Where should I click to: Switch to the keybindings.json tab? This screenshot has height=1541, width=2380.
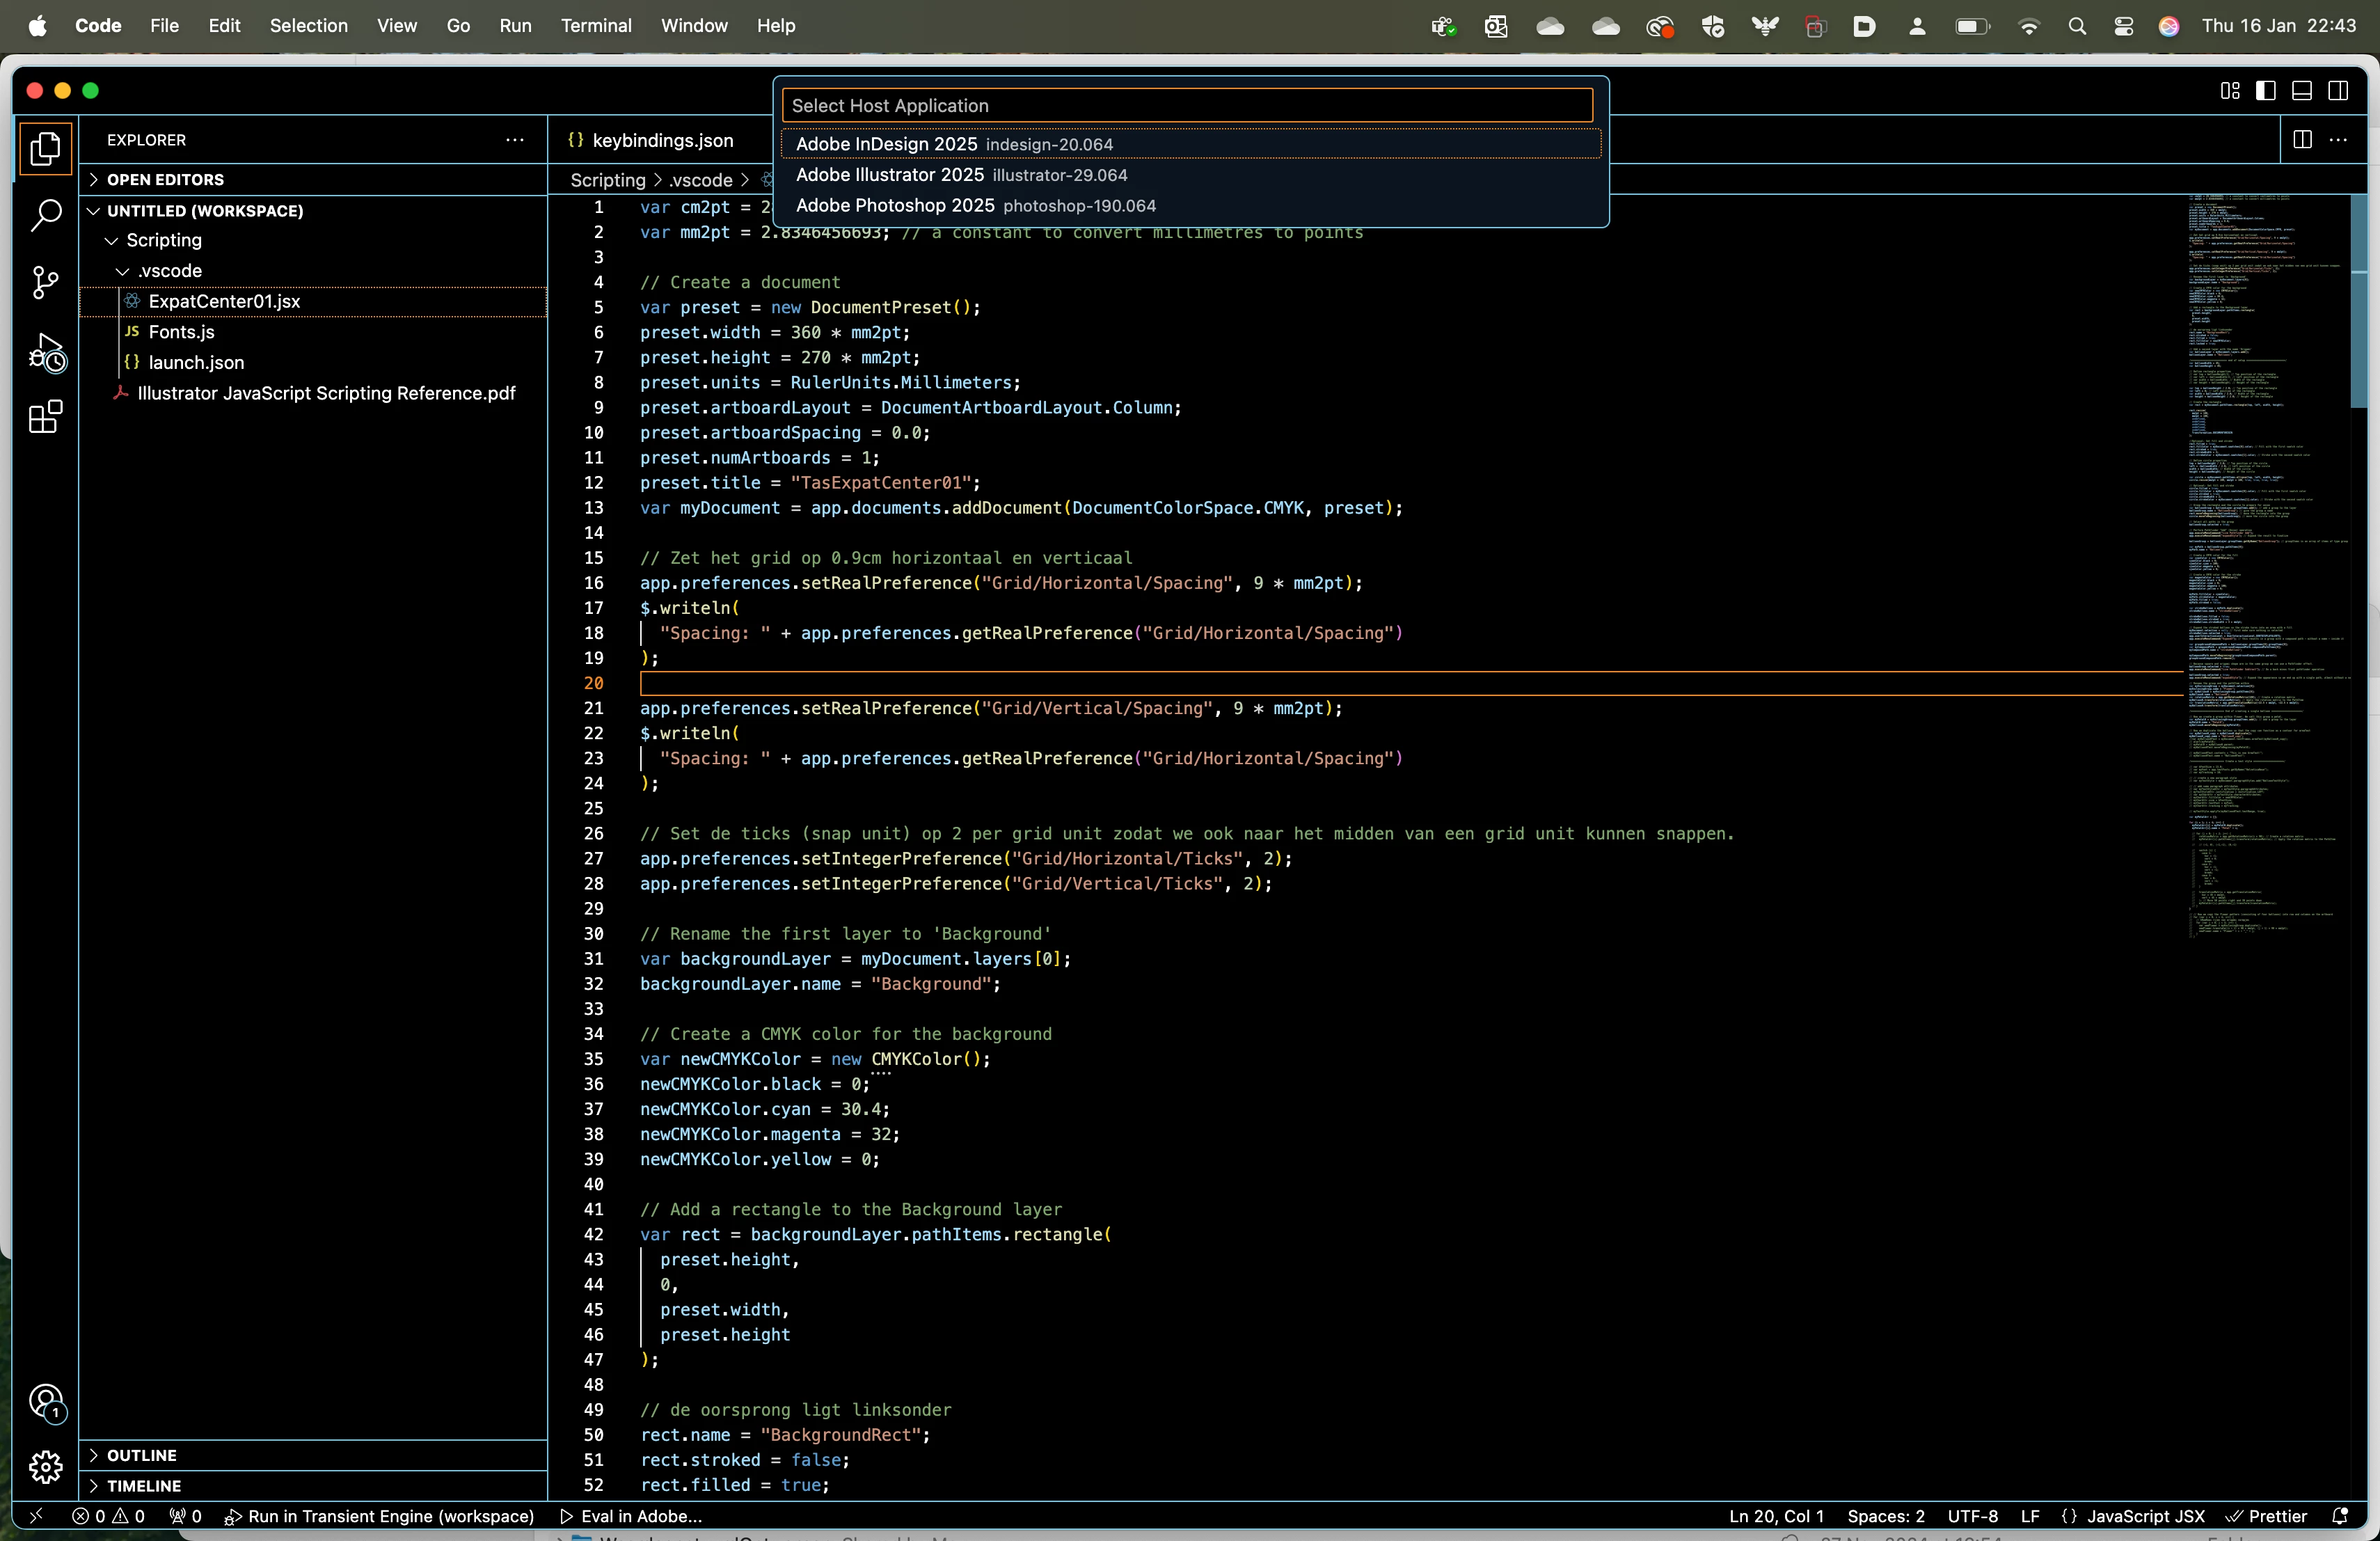pos(662,141)
